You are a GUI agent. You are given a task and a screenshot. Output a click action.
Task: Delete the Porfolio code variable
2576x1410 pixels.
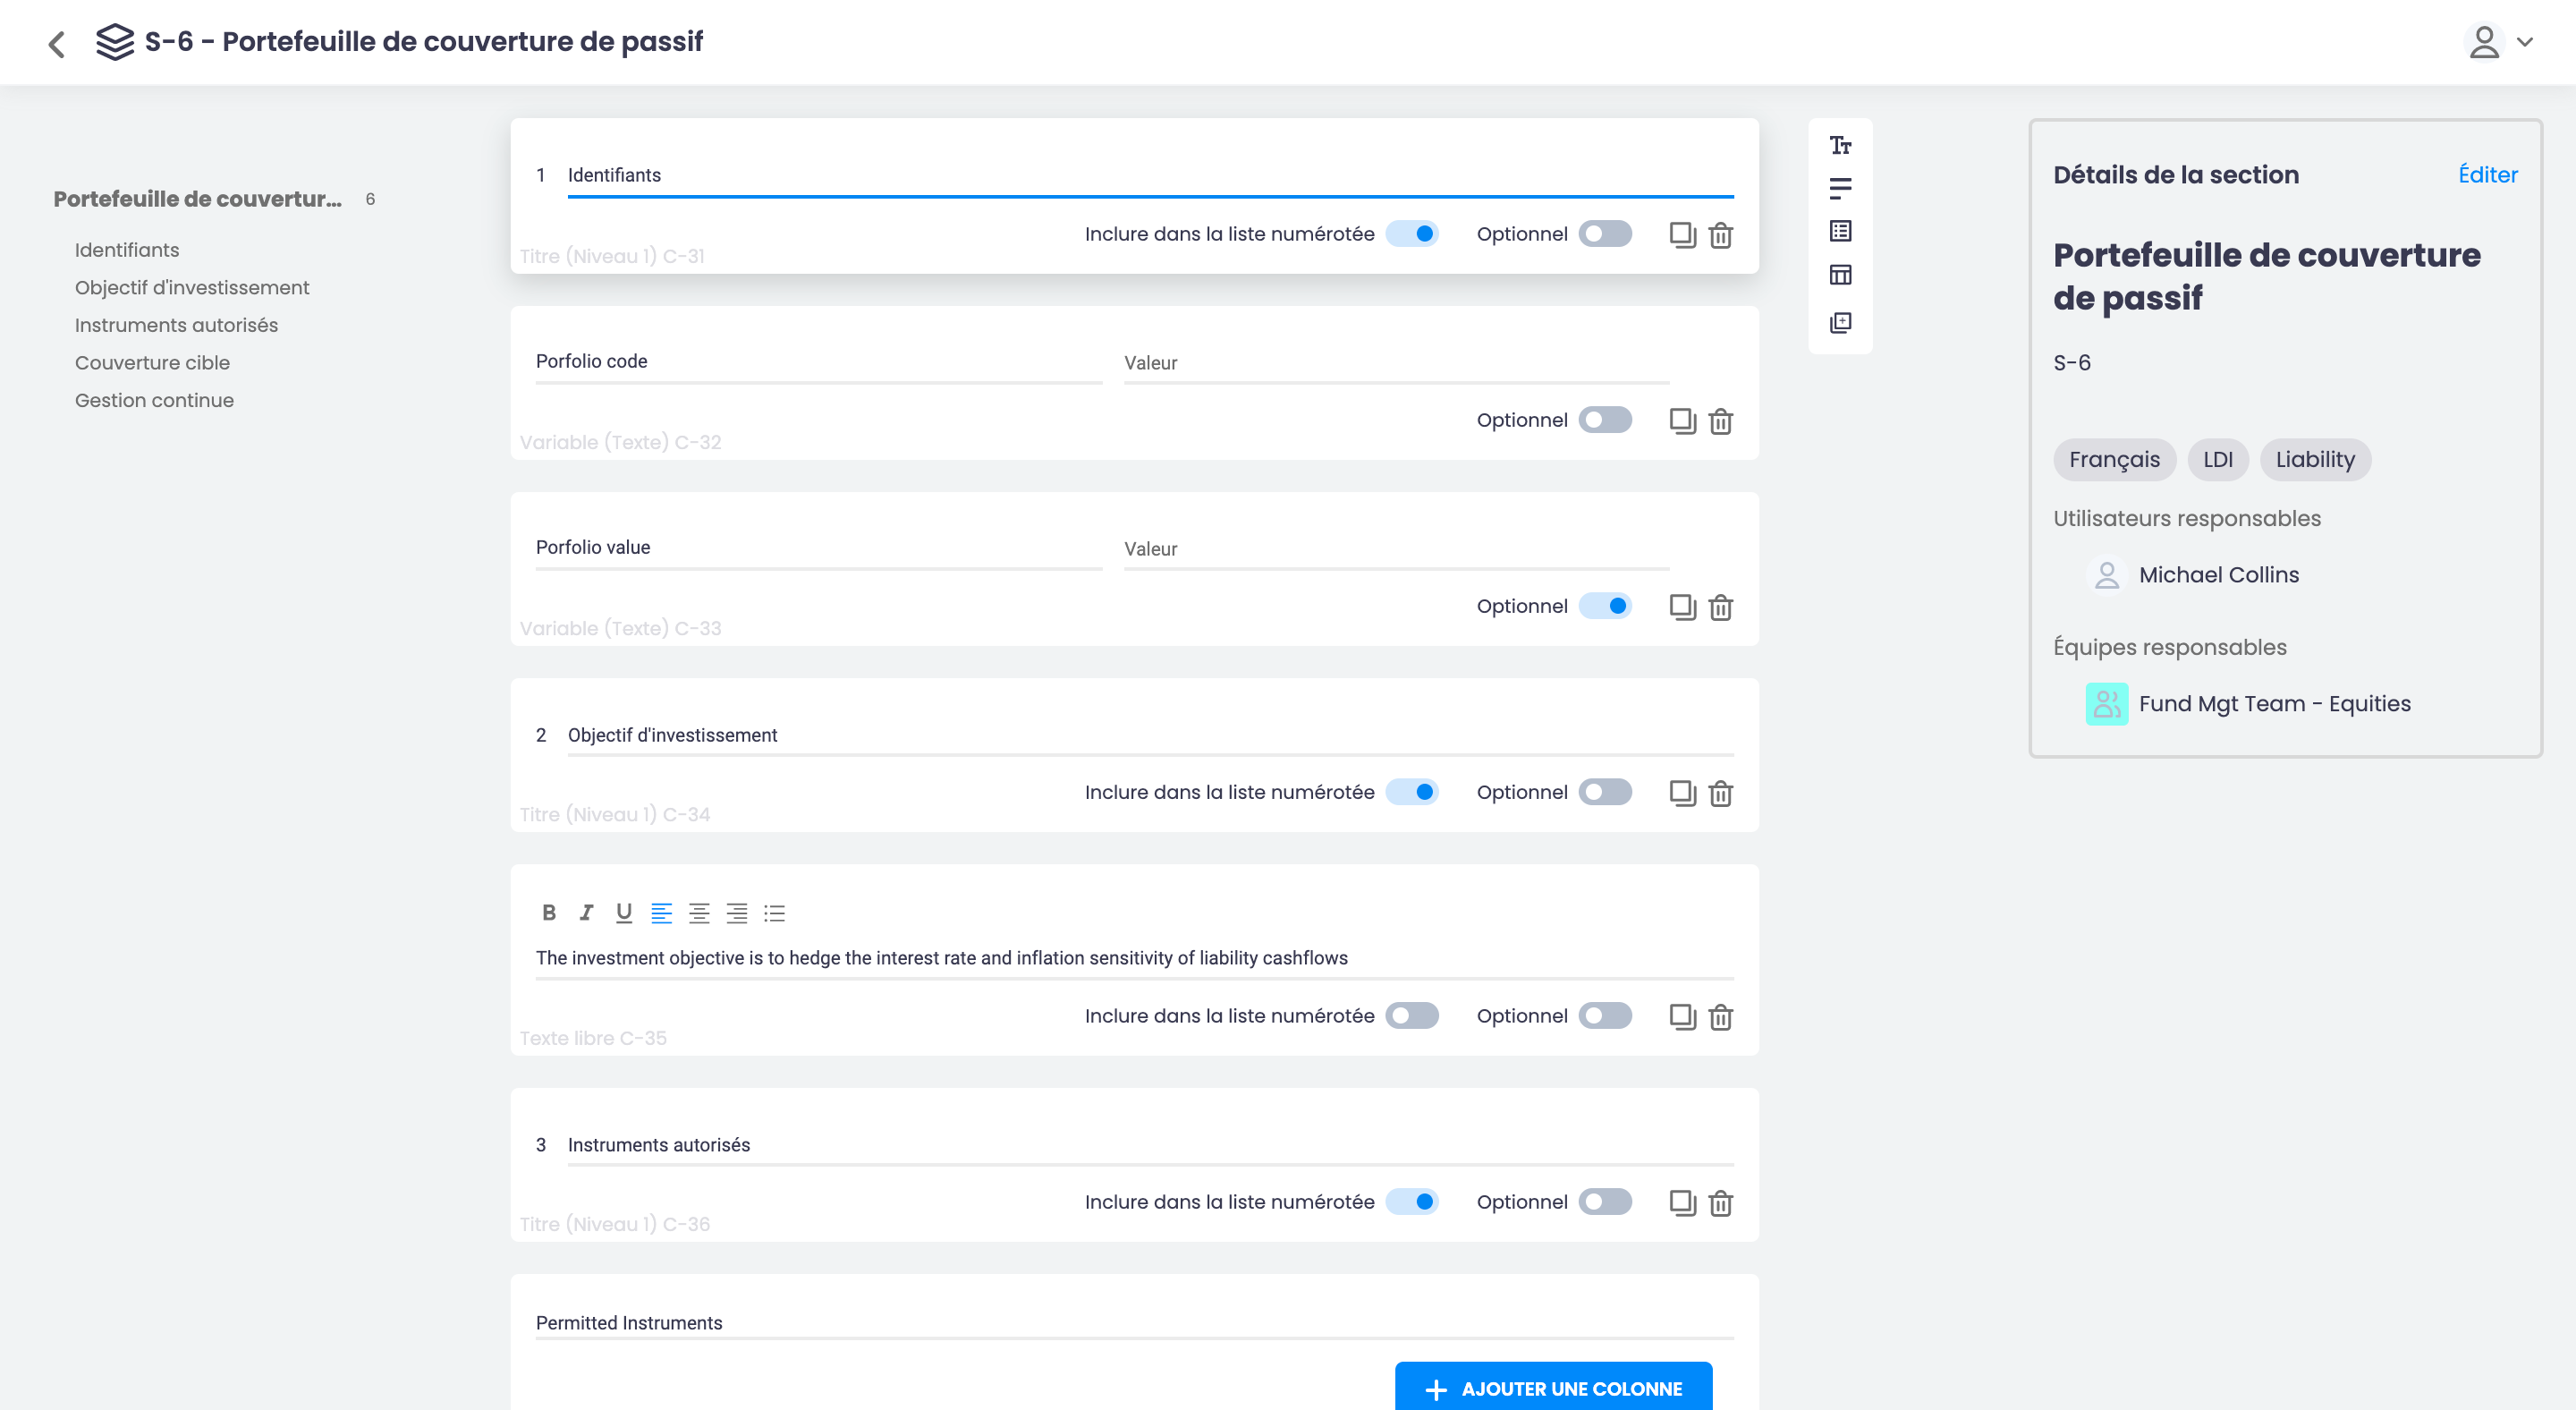1721,421
